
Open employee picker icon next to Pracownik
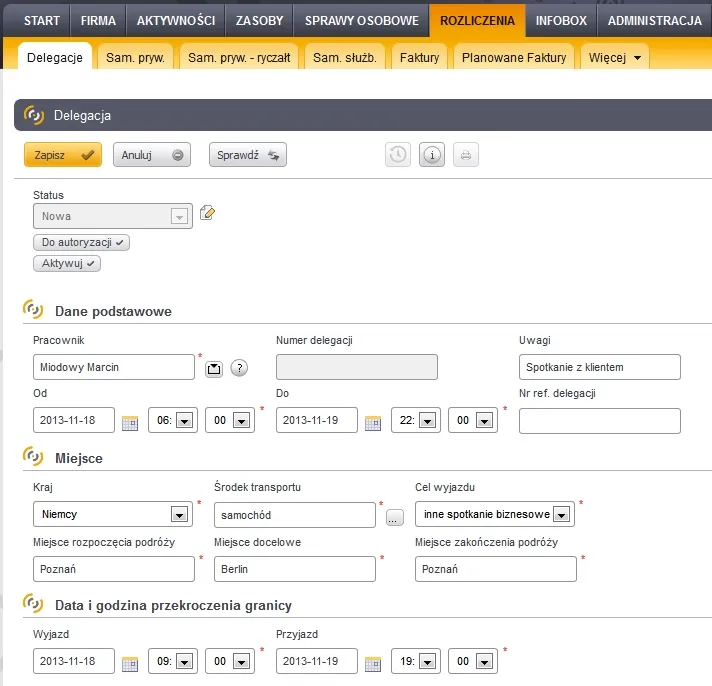tap(214, 368)
